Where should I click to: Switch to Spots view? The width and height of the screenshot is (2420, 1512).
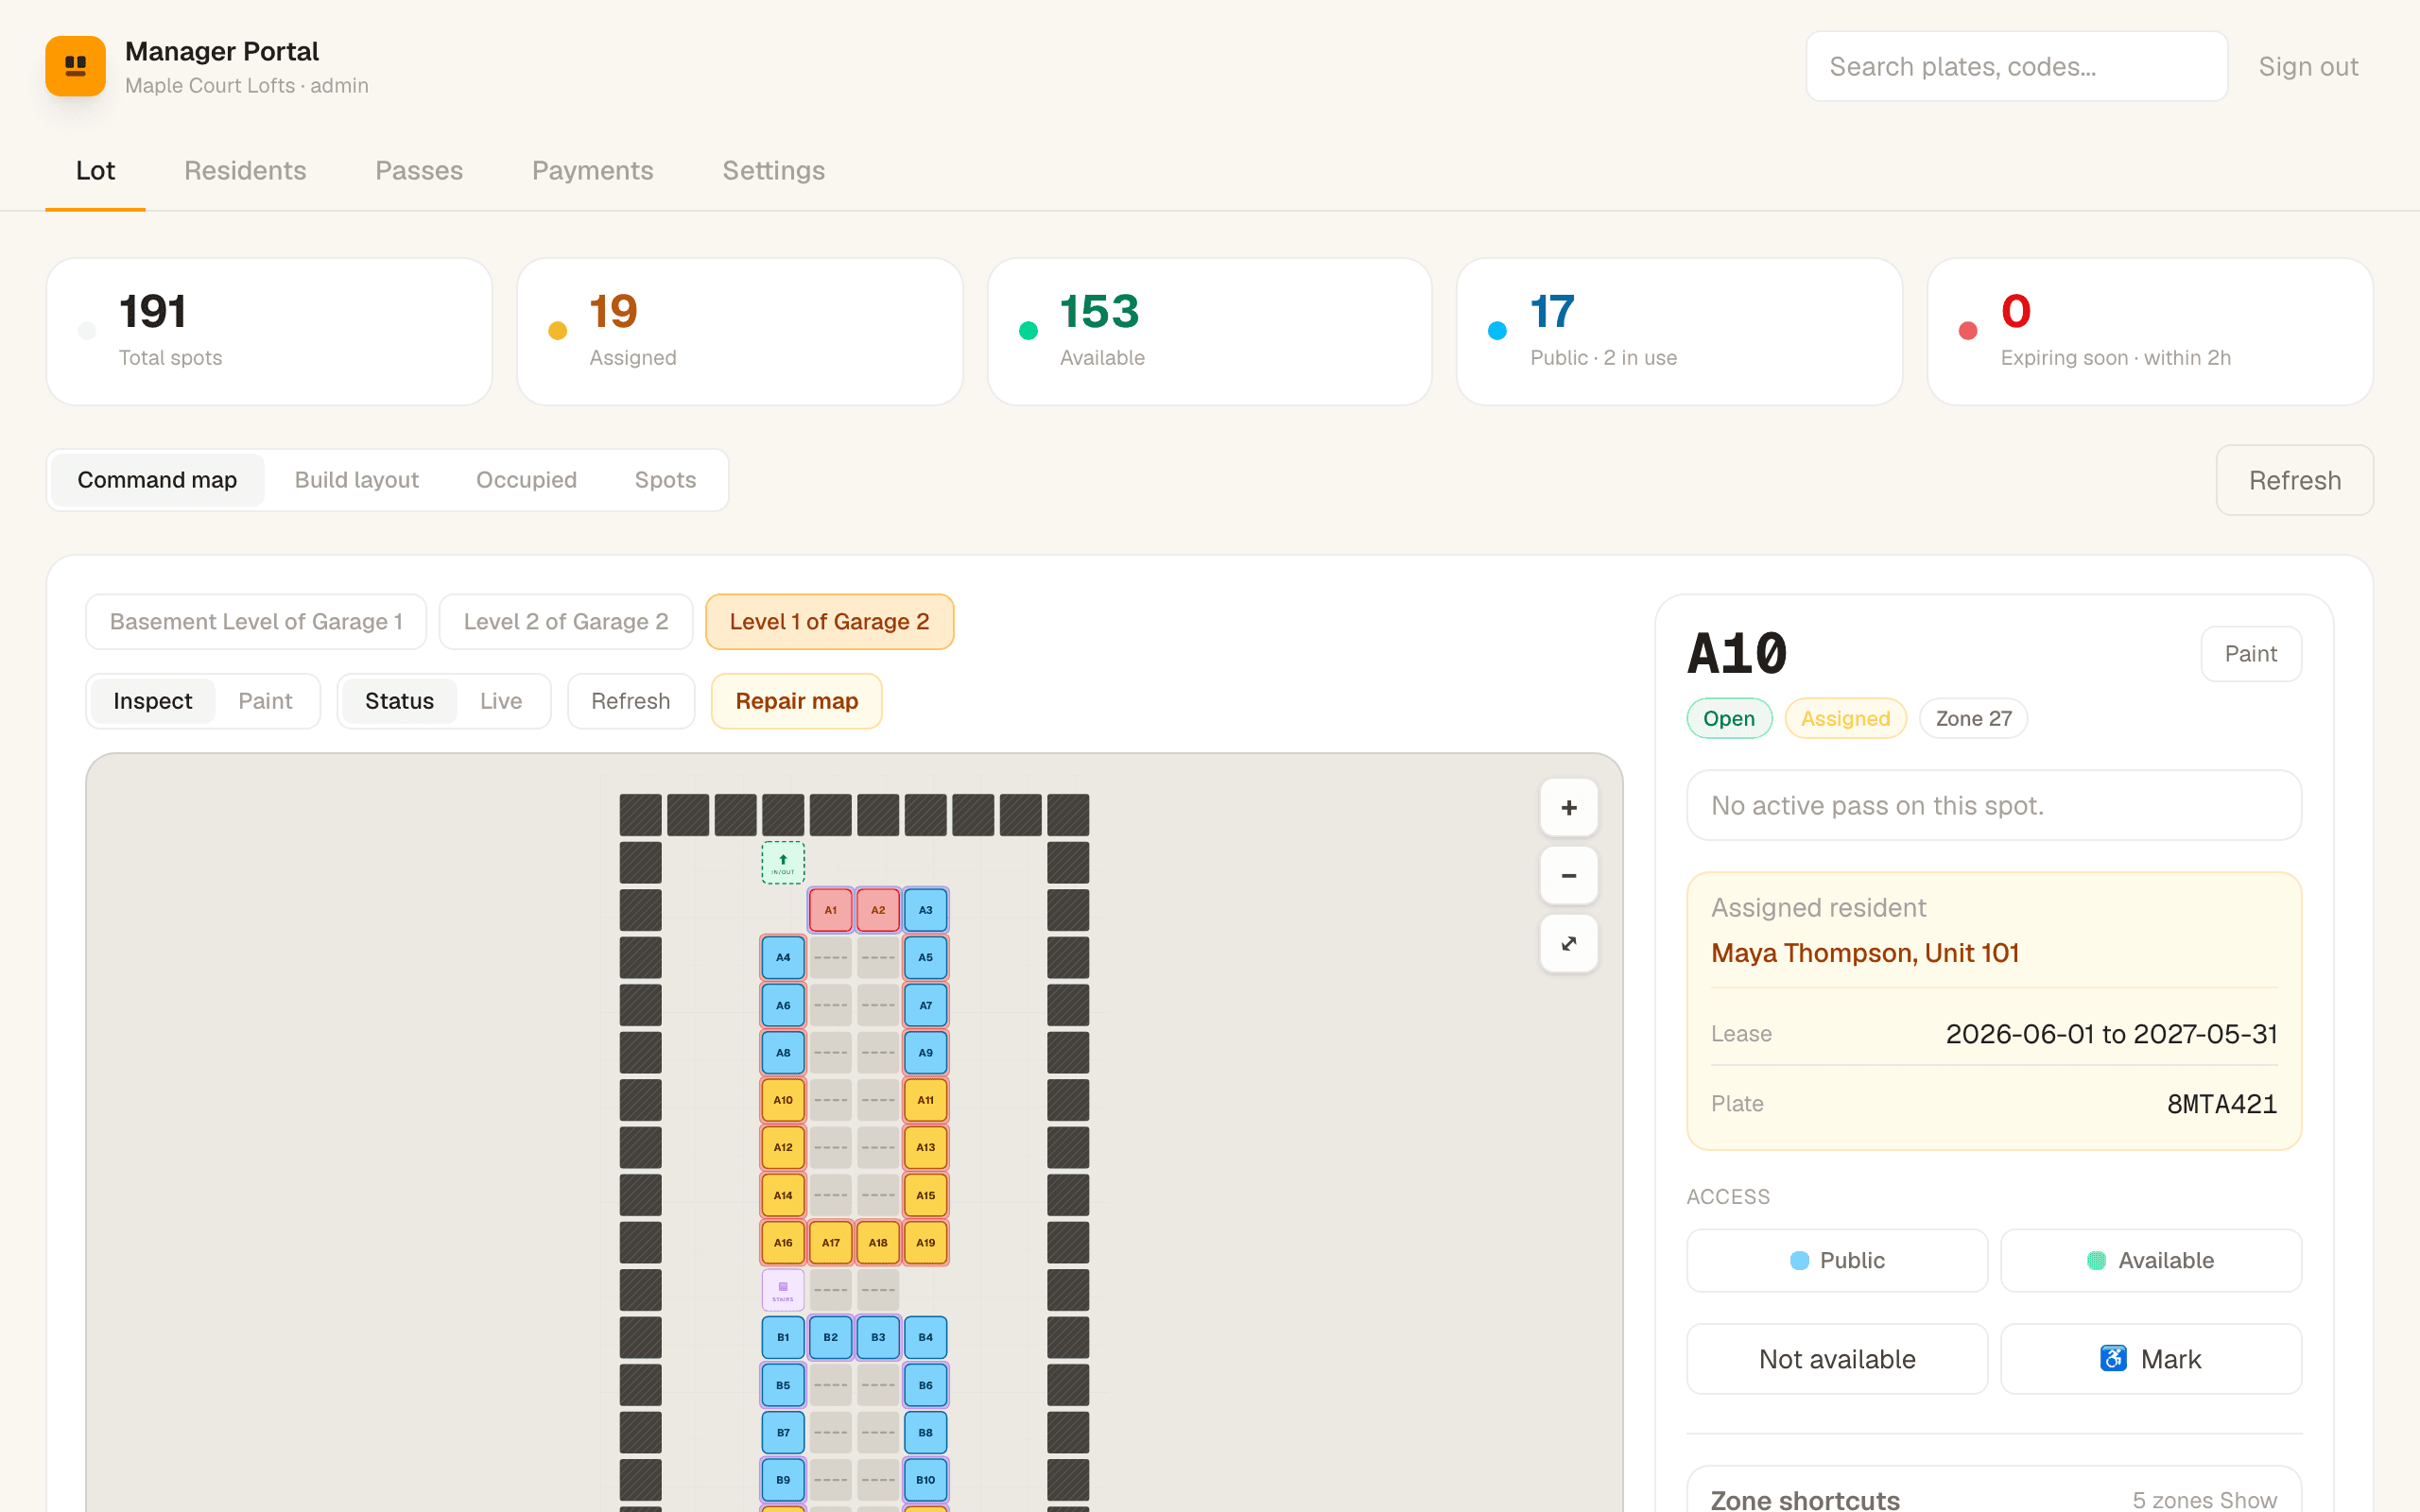pyautogui.click(x=665, y=480)
